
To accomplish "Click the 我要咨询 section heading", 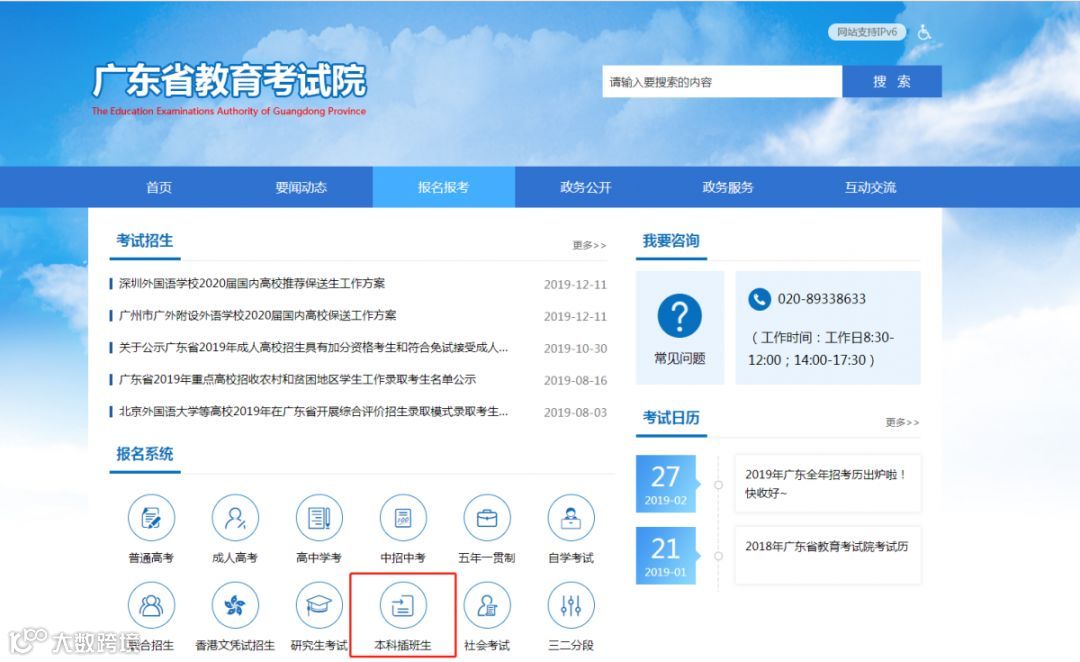I will (671, 240).
